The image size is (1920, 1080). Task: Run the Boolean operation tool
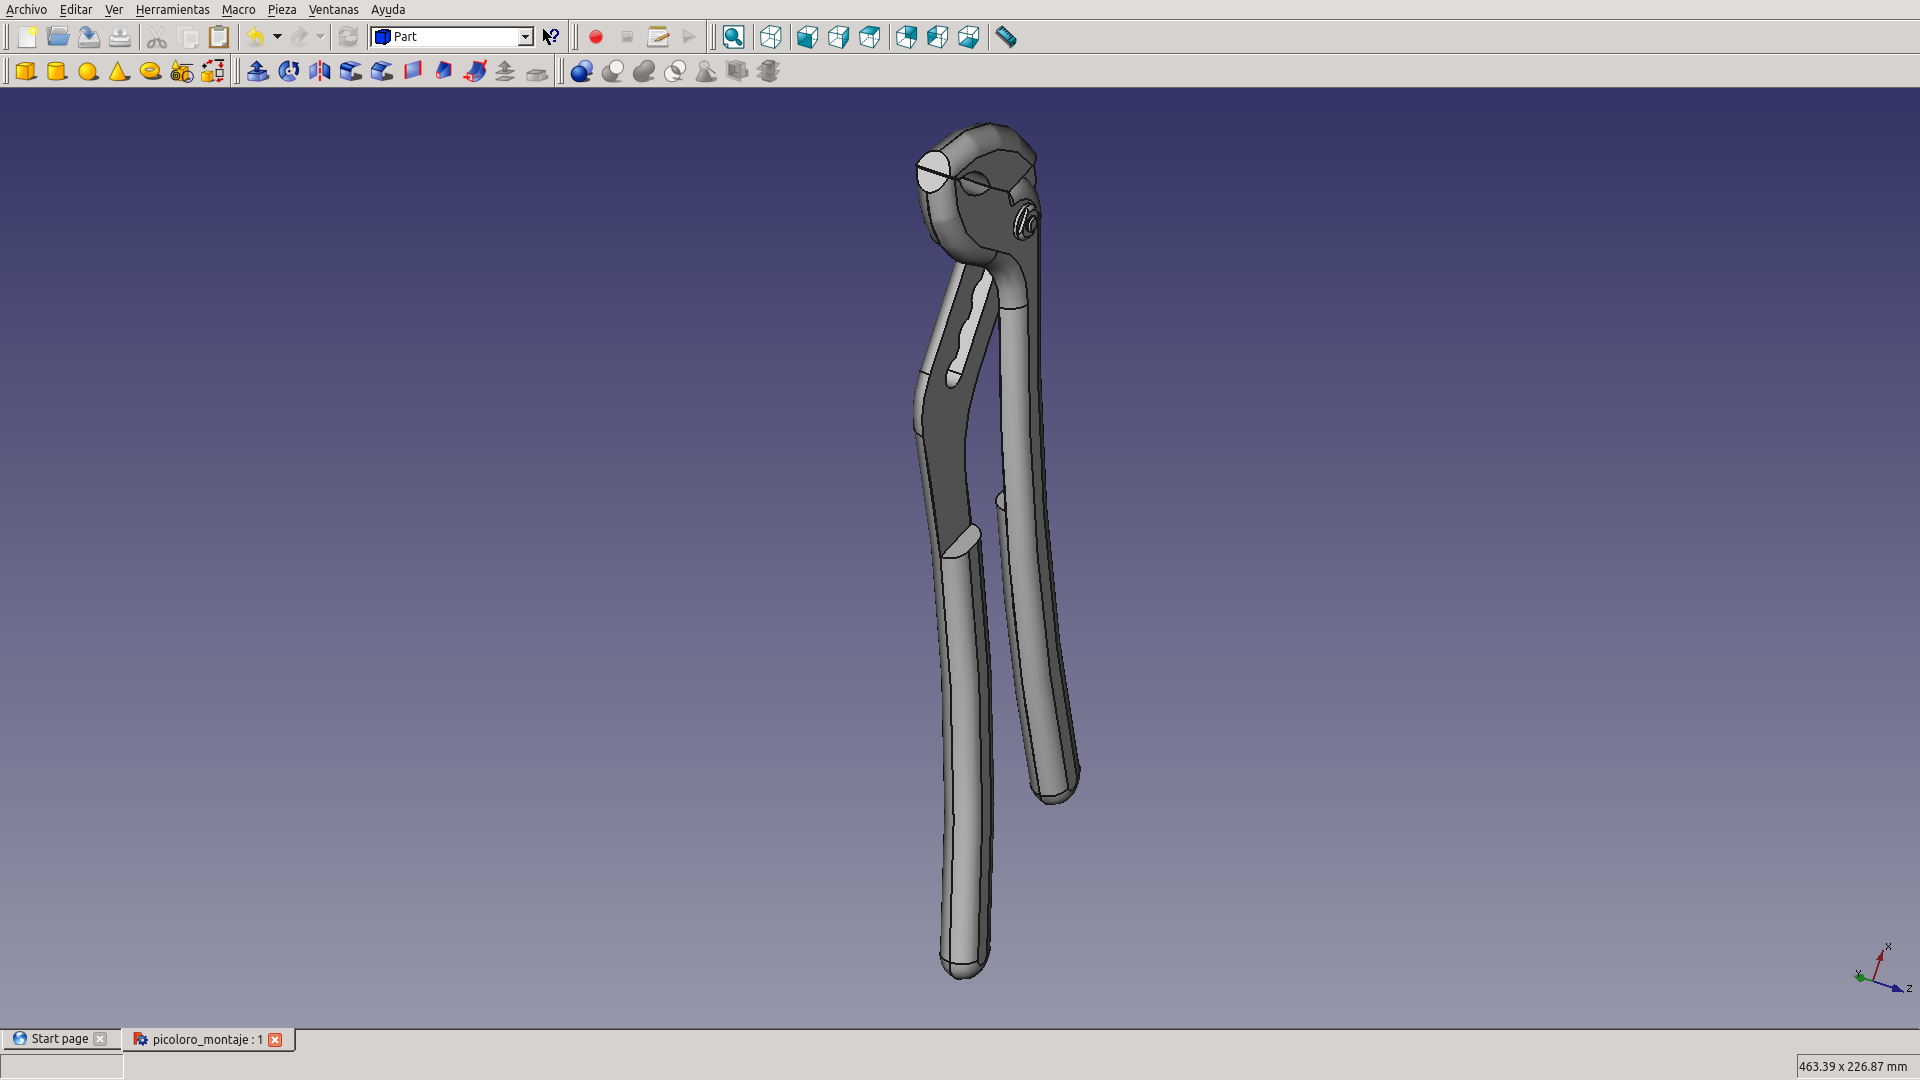(582, 71)
